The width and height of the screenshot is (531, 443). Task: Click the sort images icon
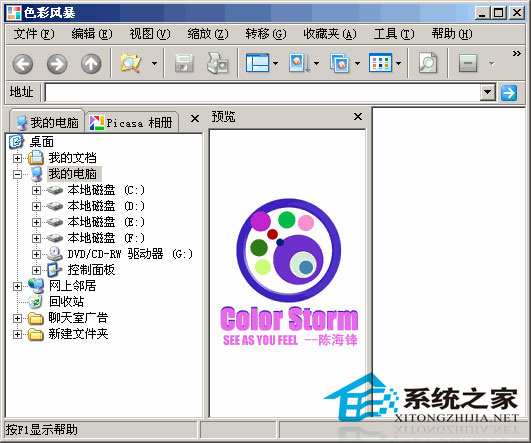pos(299,63)
